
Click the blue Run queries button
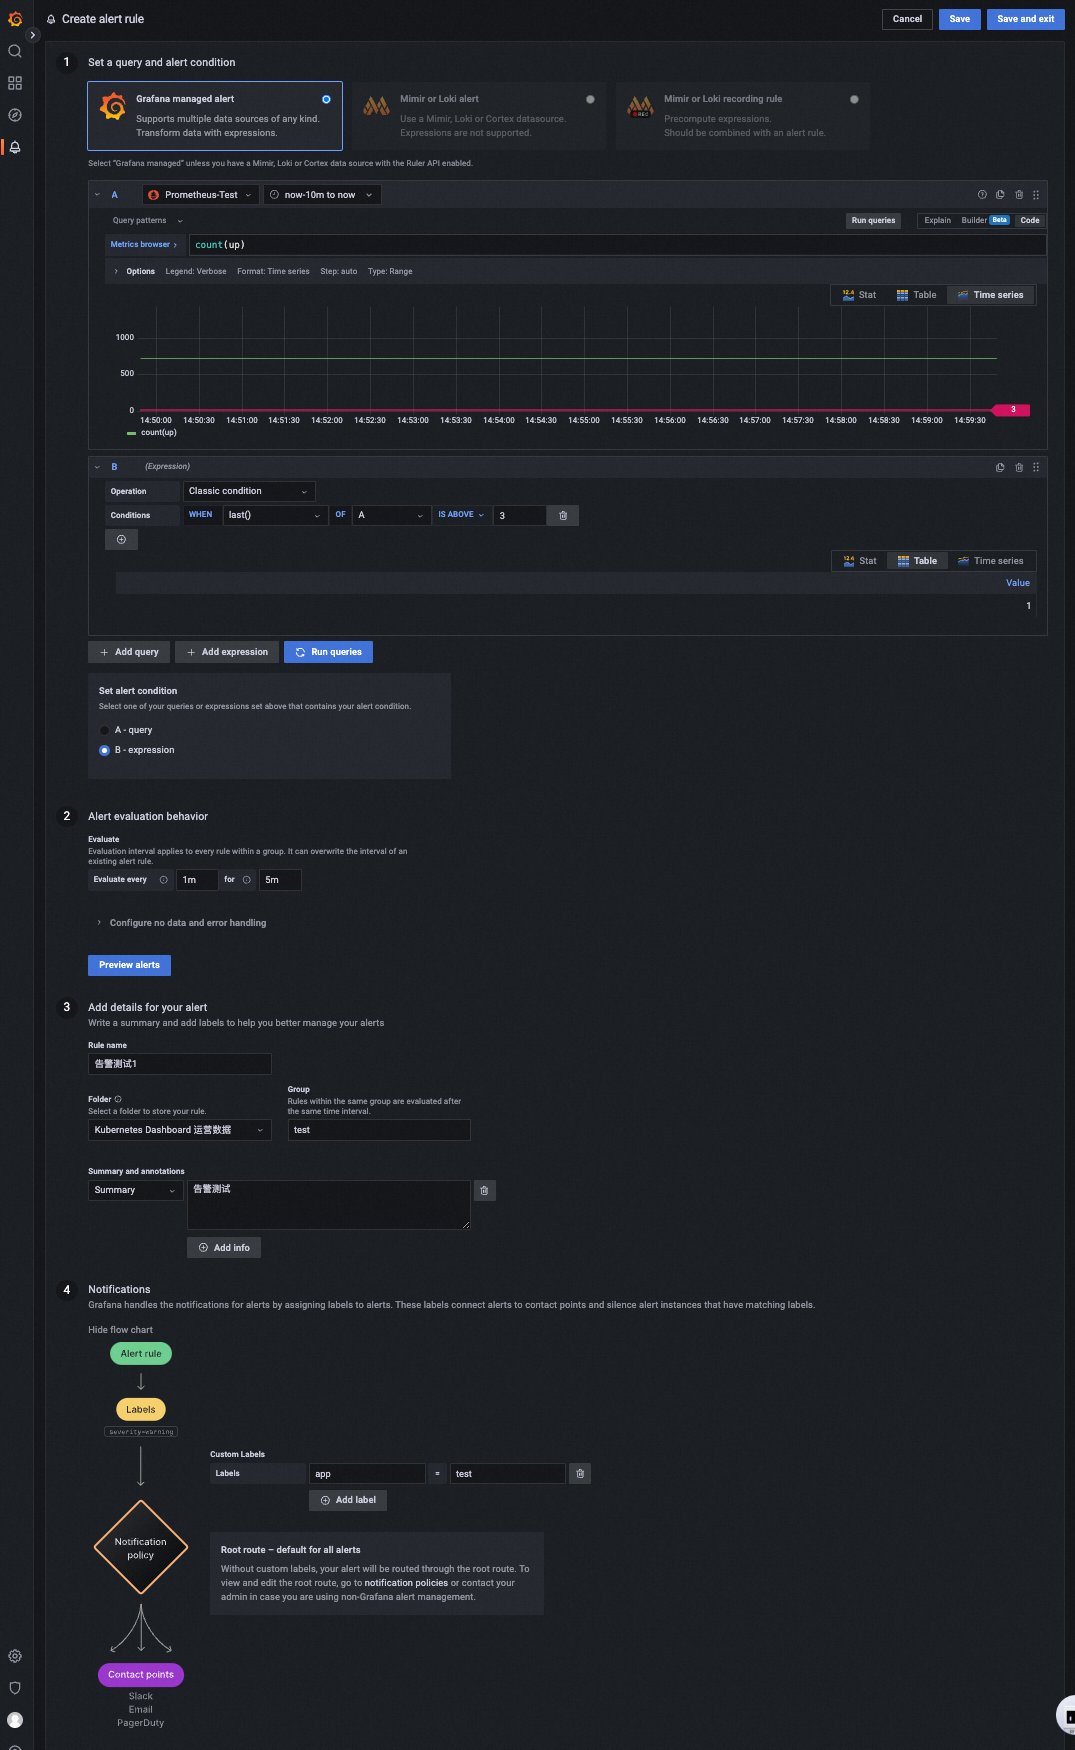[x=328, y=653]
